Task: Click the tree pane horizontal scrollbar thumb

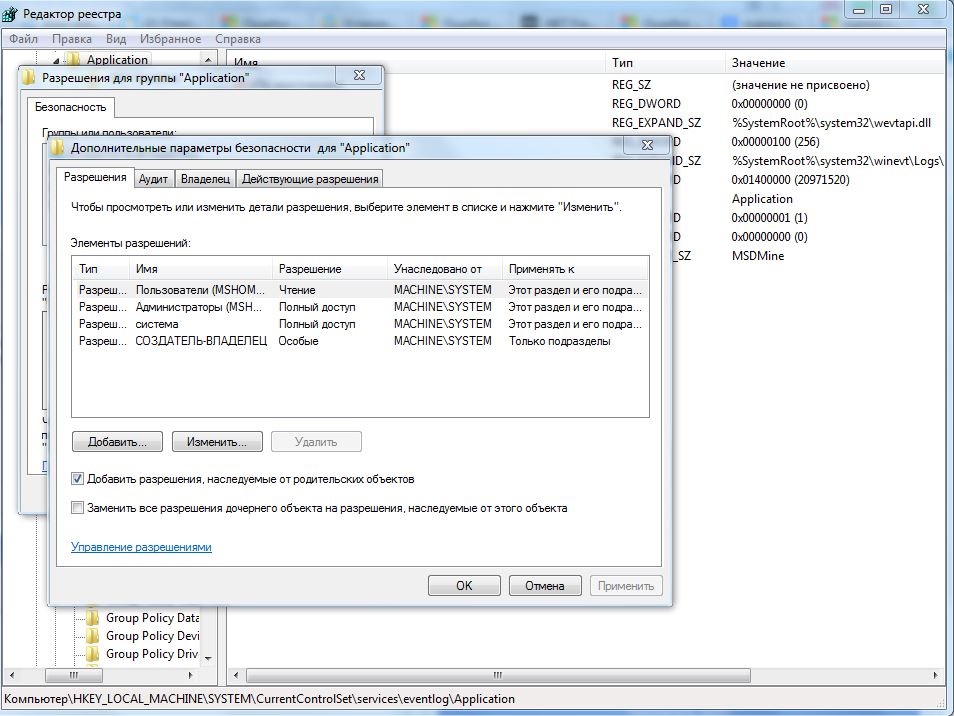Action: (x=74, y=675)
